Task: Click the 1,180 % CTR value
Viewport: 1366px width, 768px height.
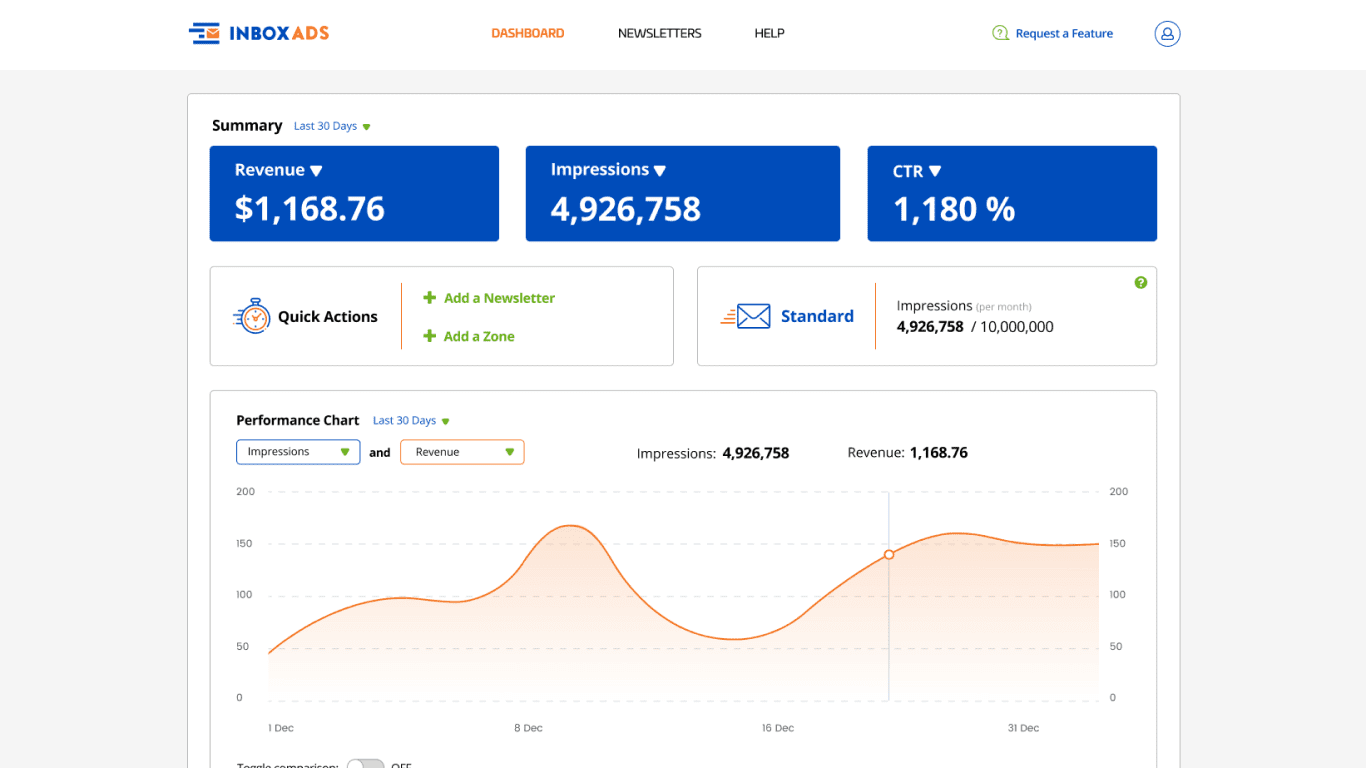Action: pyautogui.click(x=954, y=209)
